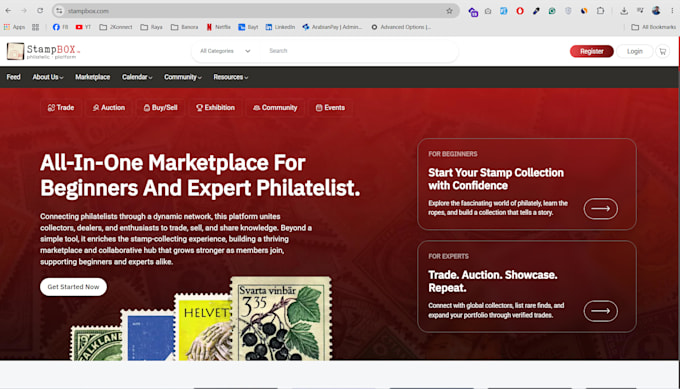The image size is (680, 389).
Task: Expand the About Us menu
Action: tap(48, 77)
